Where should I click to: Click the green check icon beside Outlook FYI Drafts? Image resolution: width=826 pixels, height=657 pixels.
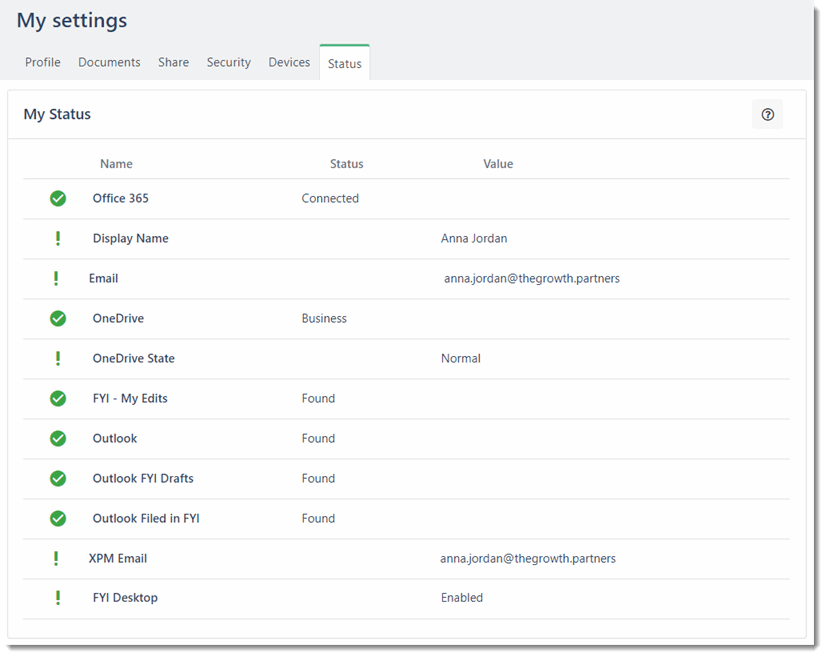point(57,478)
